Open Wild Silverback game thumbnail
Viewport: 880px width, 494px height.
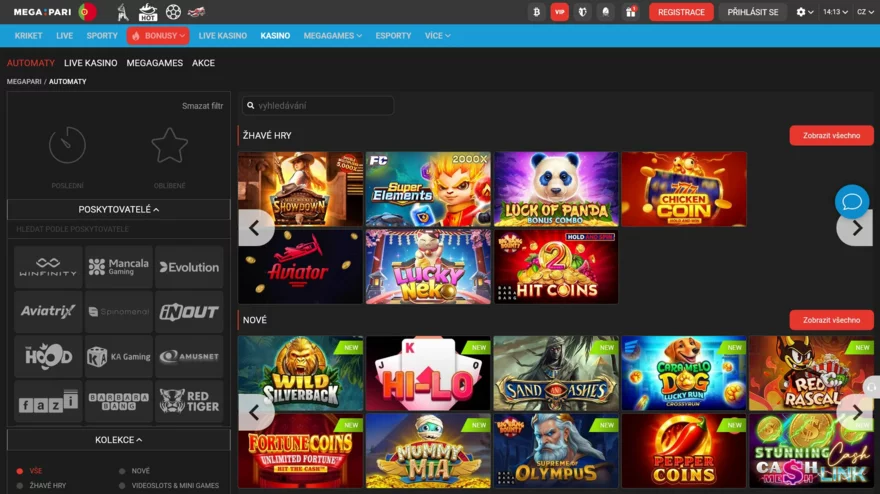point(300,373)
